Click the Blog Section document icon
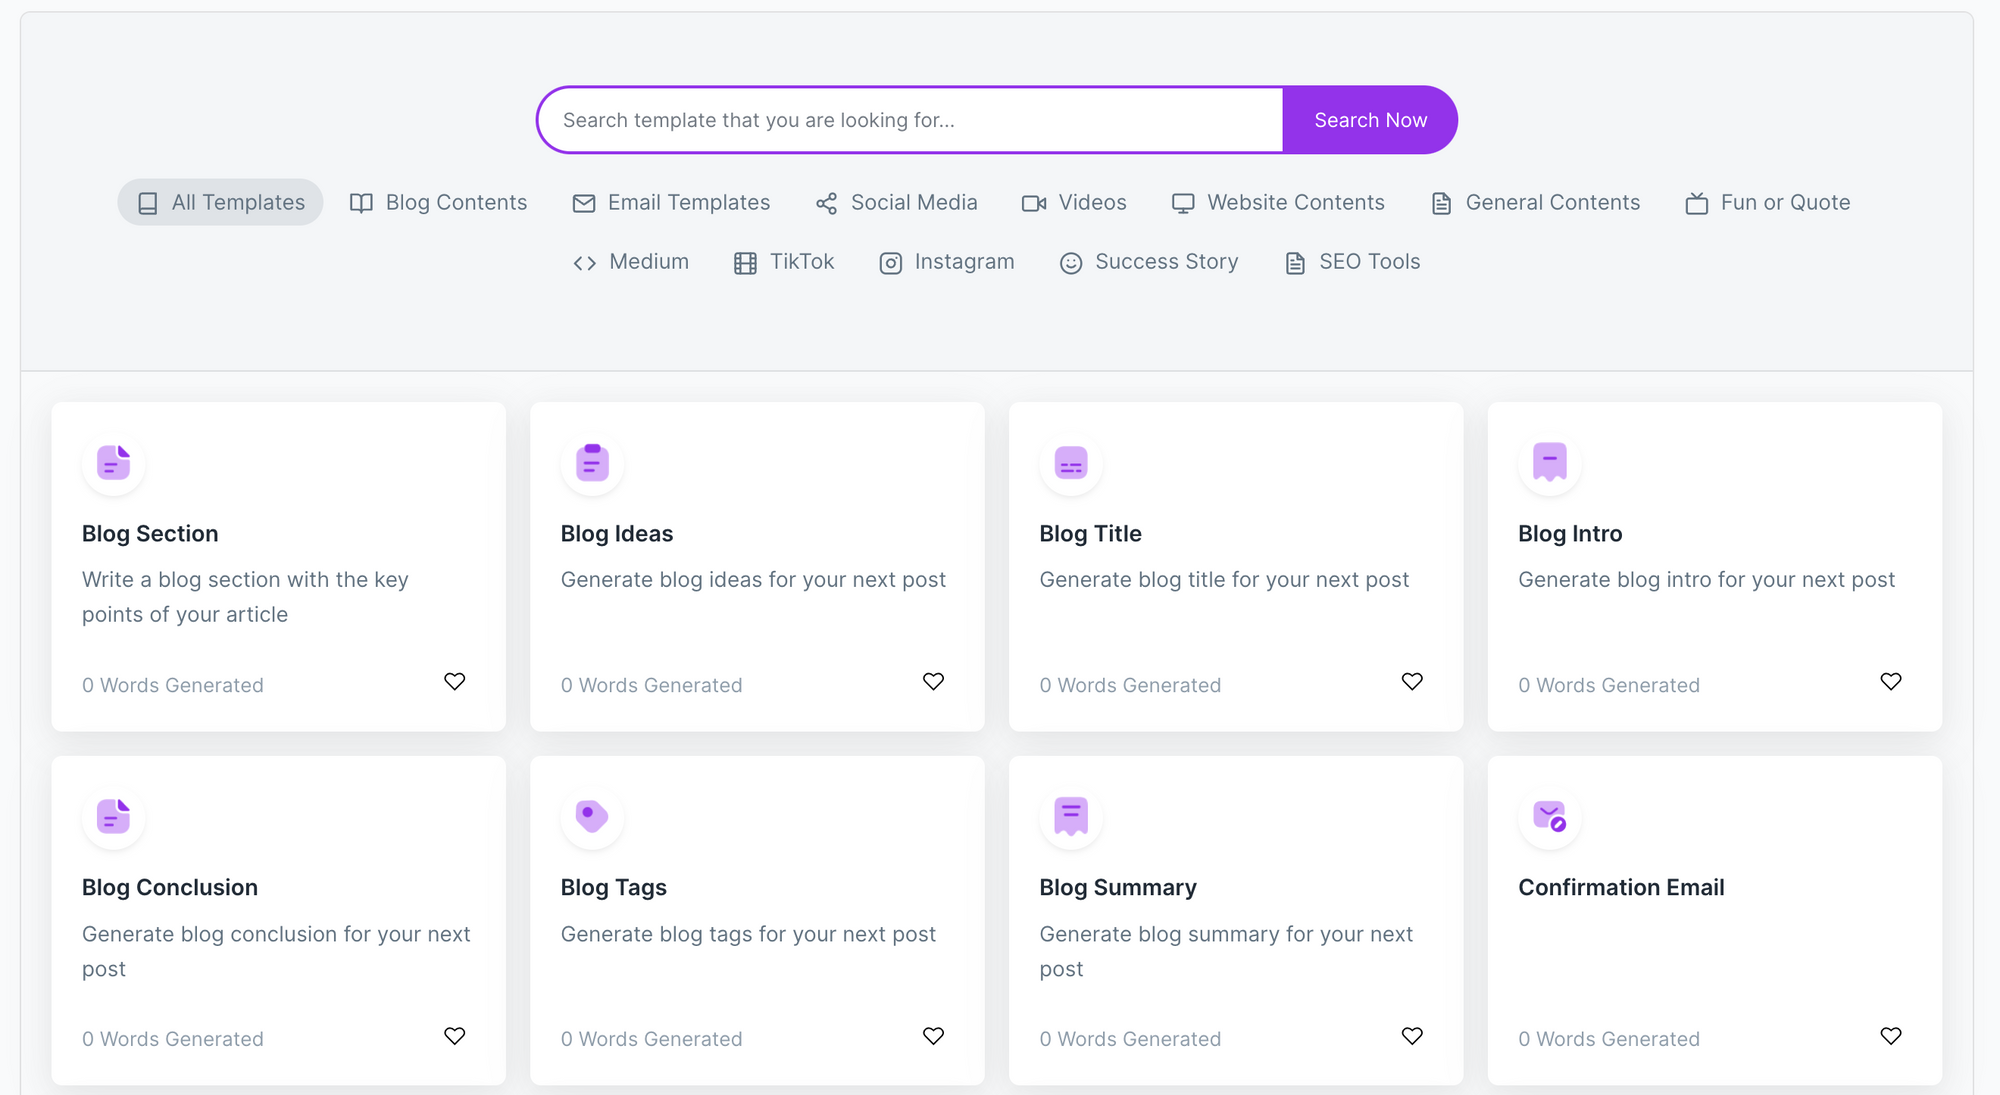Screen dimensions: 2000x1095 (114, 463)
